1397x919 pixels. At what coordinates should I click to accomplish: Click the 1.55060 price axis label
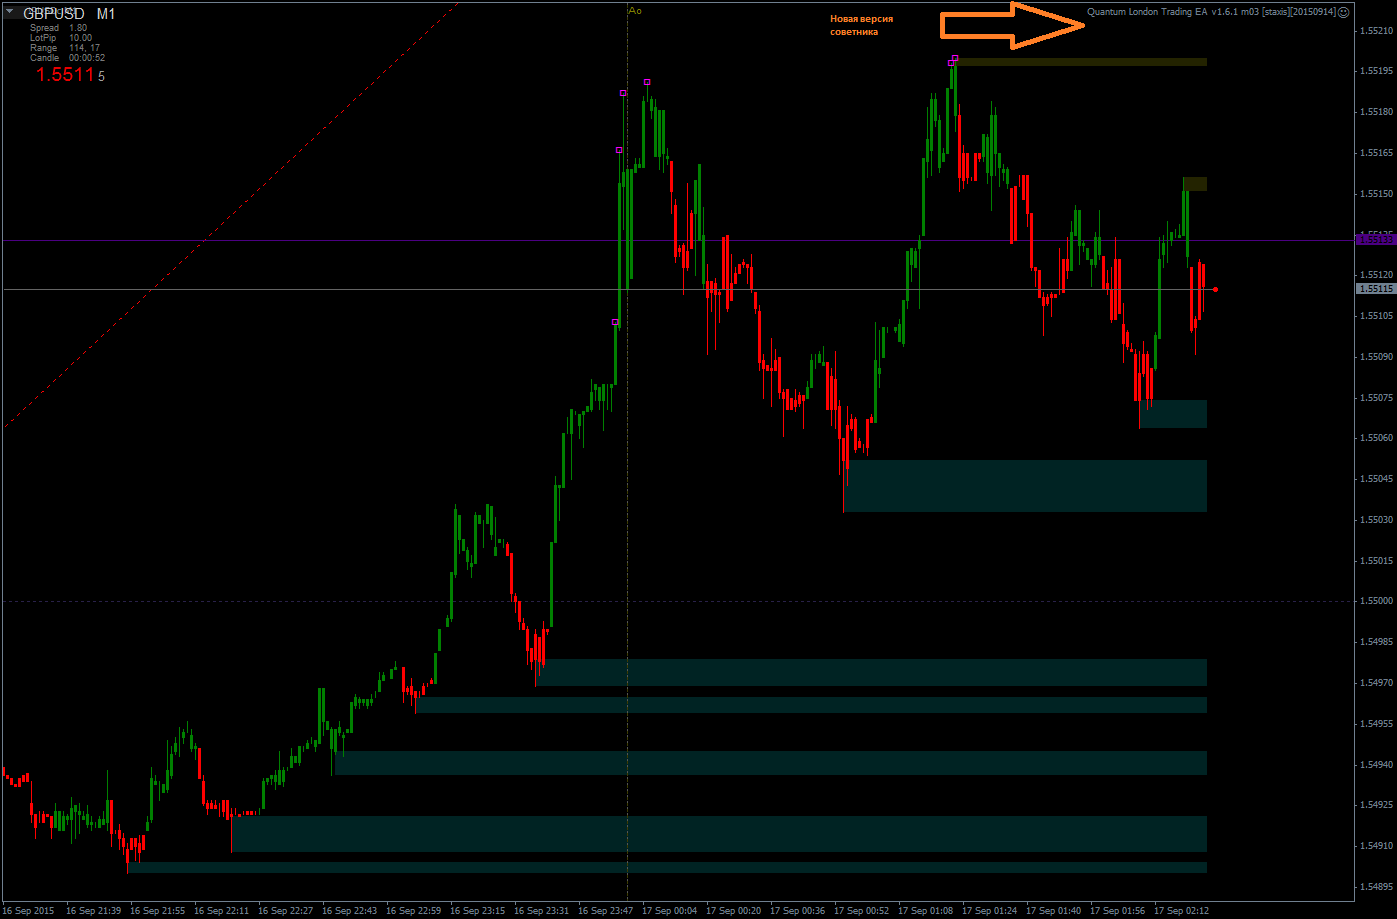click(x=1377, y=438)
